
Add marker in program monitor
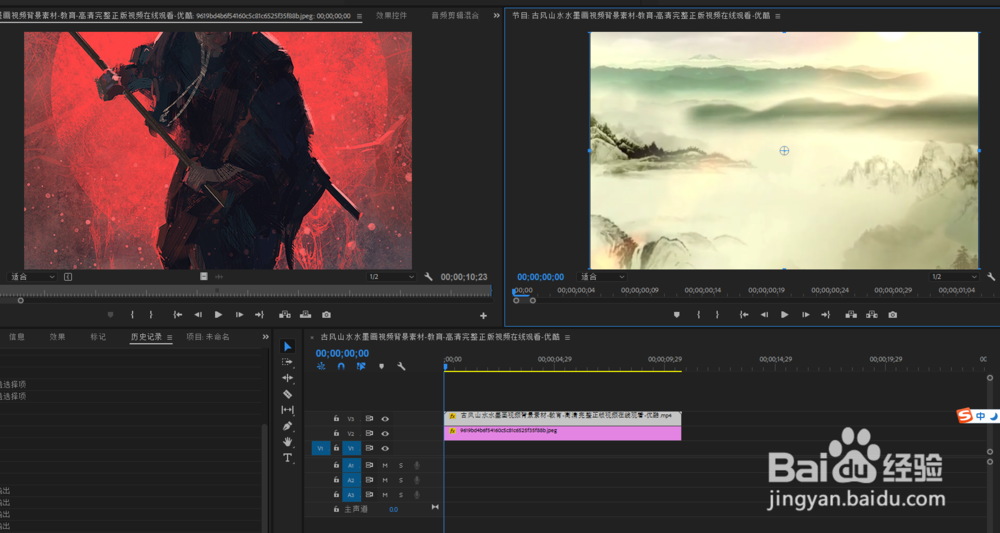[677, 315]
